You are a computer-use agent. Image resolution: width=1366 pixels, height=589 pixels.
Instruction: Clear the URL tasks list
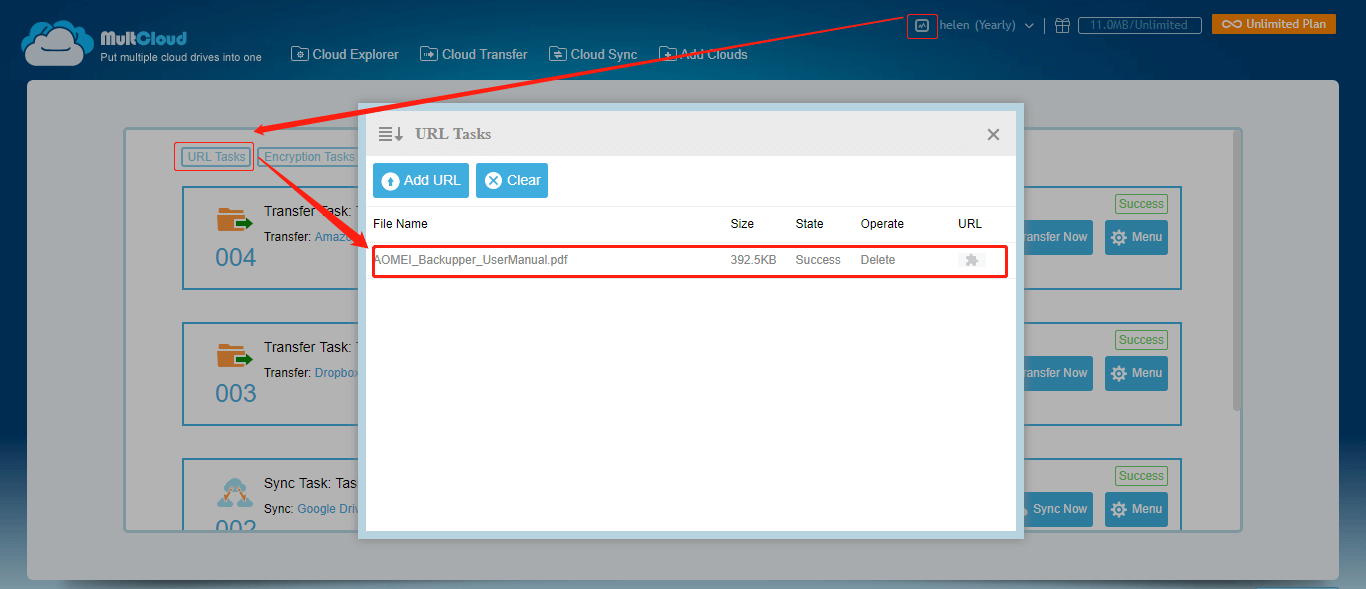512,180
